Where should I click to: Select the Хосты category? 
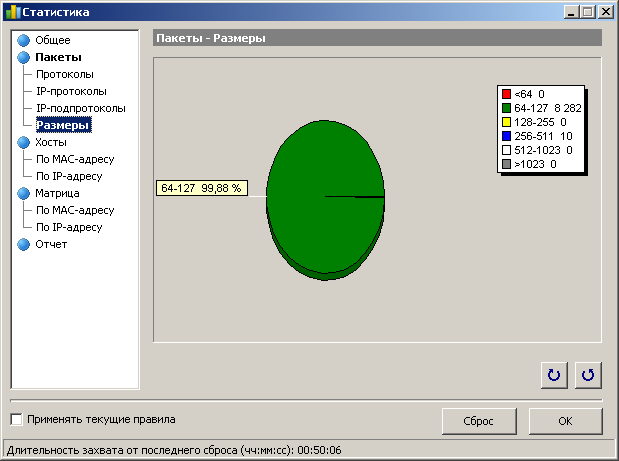click(51, 142)
